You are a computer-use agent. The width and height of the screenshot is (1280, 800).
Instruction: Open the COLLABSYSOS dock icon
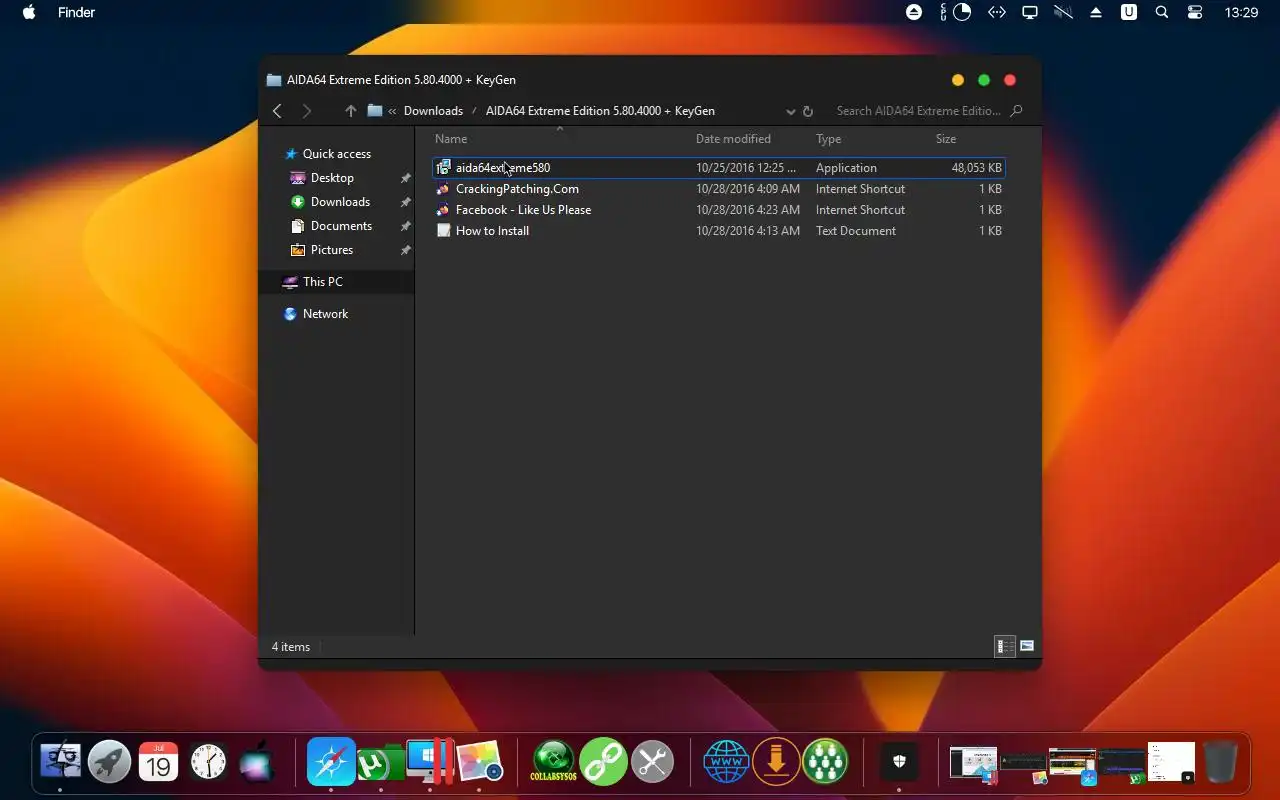(x=553, y=763)
